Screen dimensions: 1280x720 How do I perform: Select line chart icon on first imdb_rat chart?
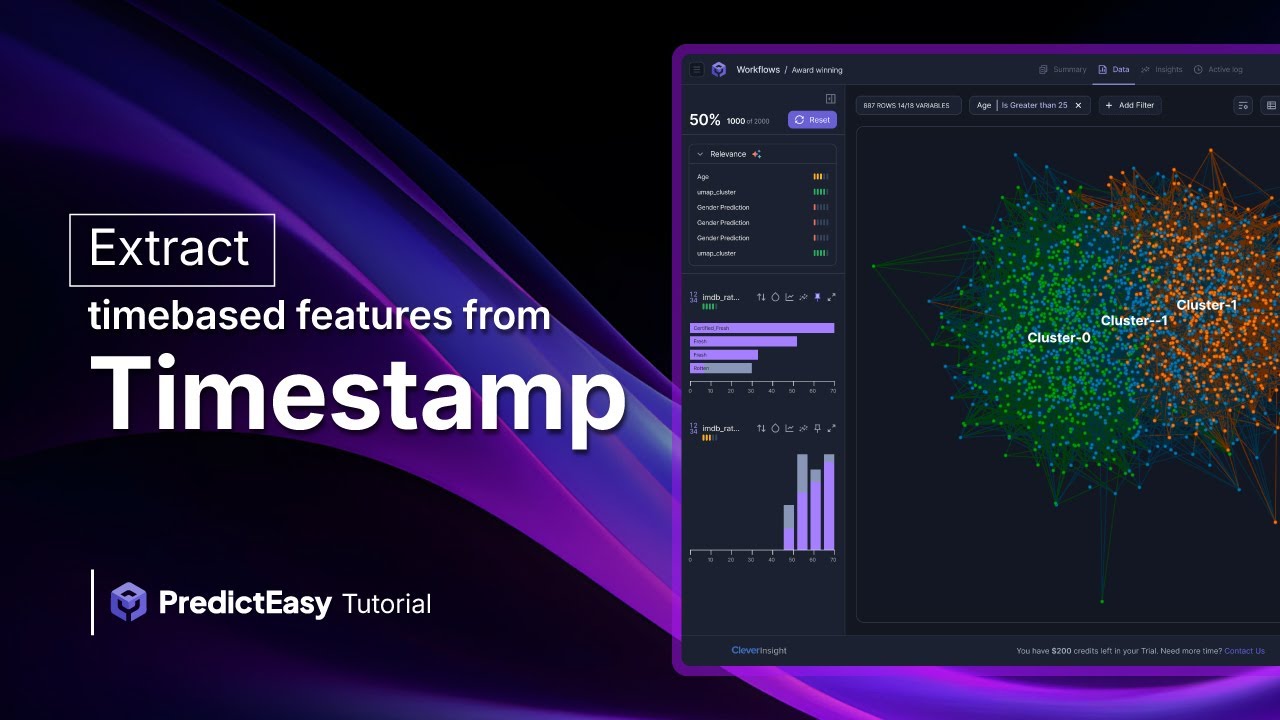(x=789, y=297)
